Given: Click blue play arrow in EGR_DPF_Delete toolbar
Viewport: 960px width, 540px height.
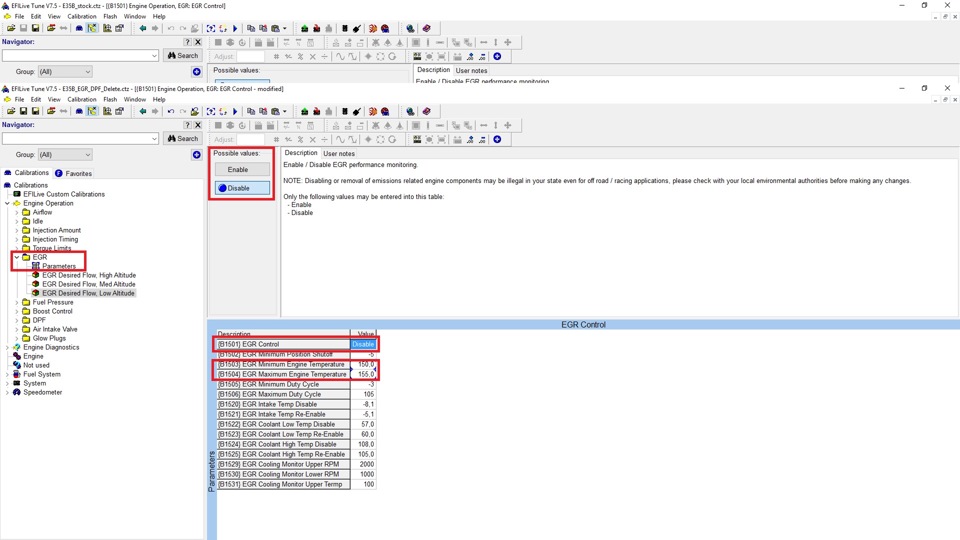Looking at the screenshot, I should point(235,111).
